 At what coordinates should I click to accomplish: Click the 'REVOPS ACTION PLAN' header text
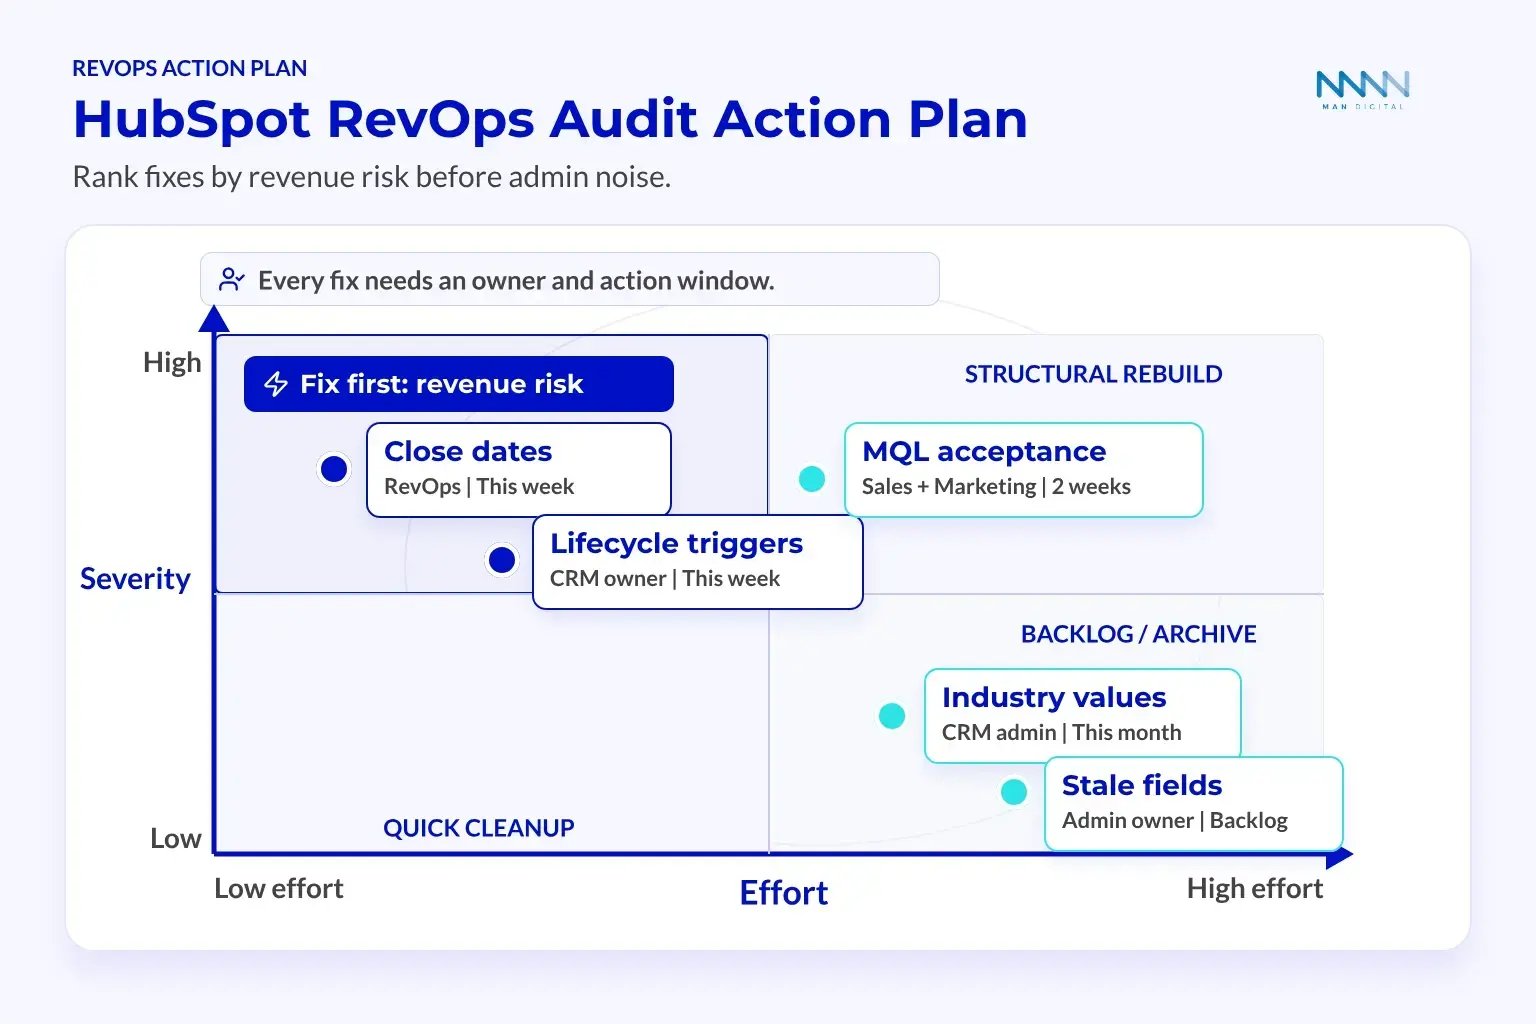[190, 69]
